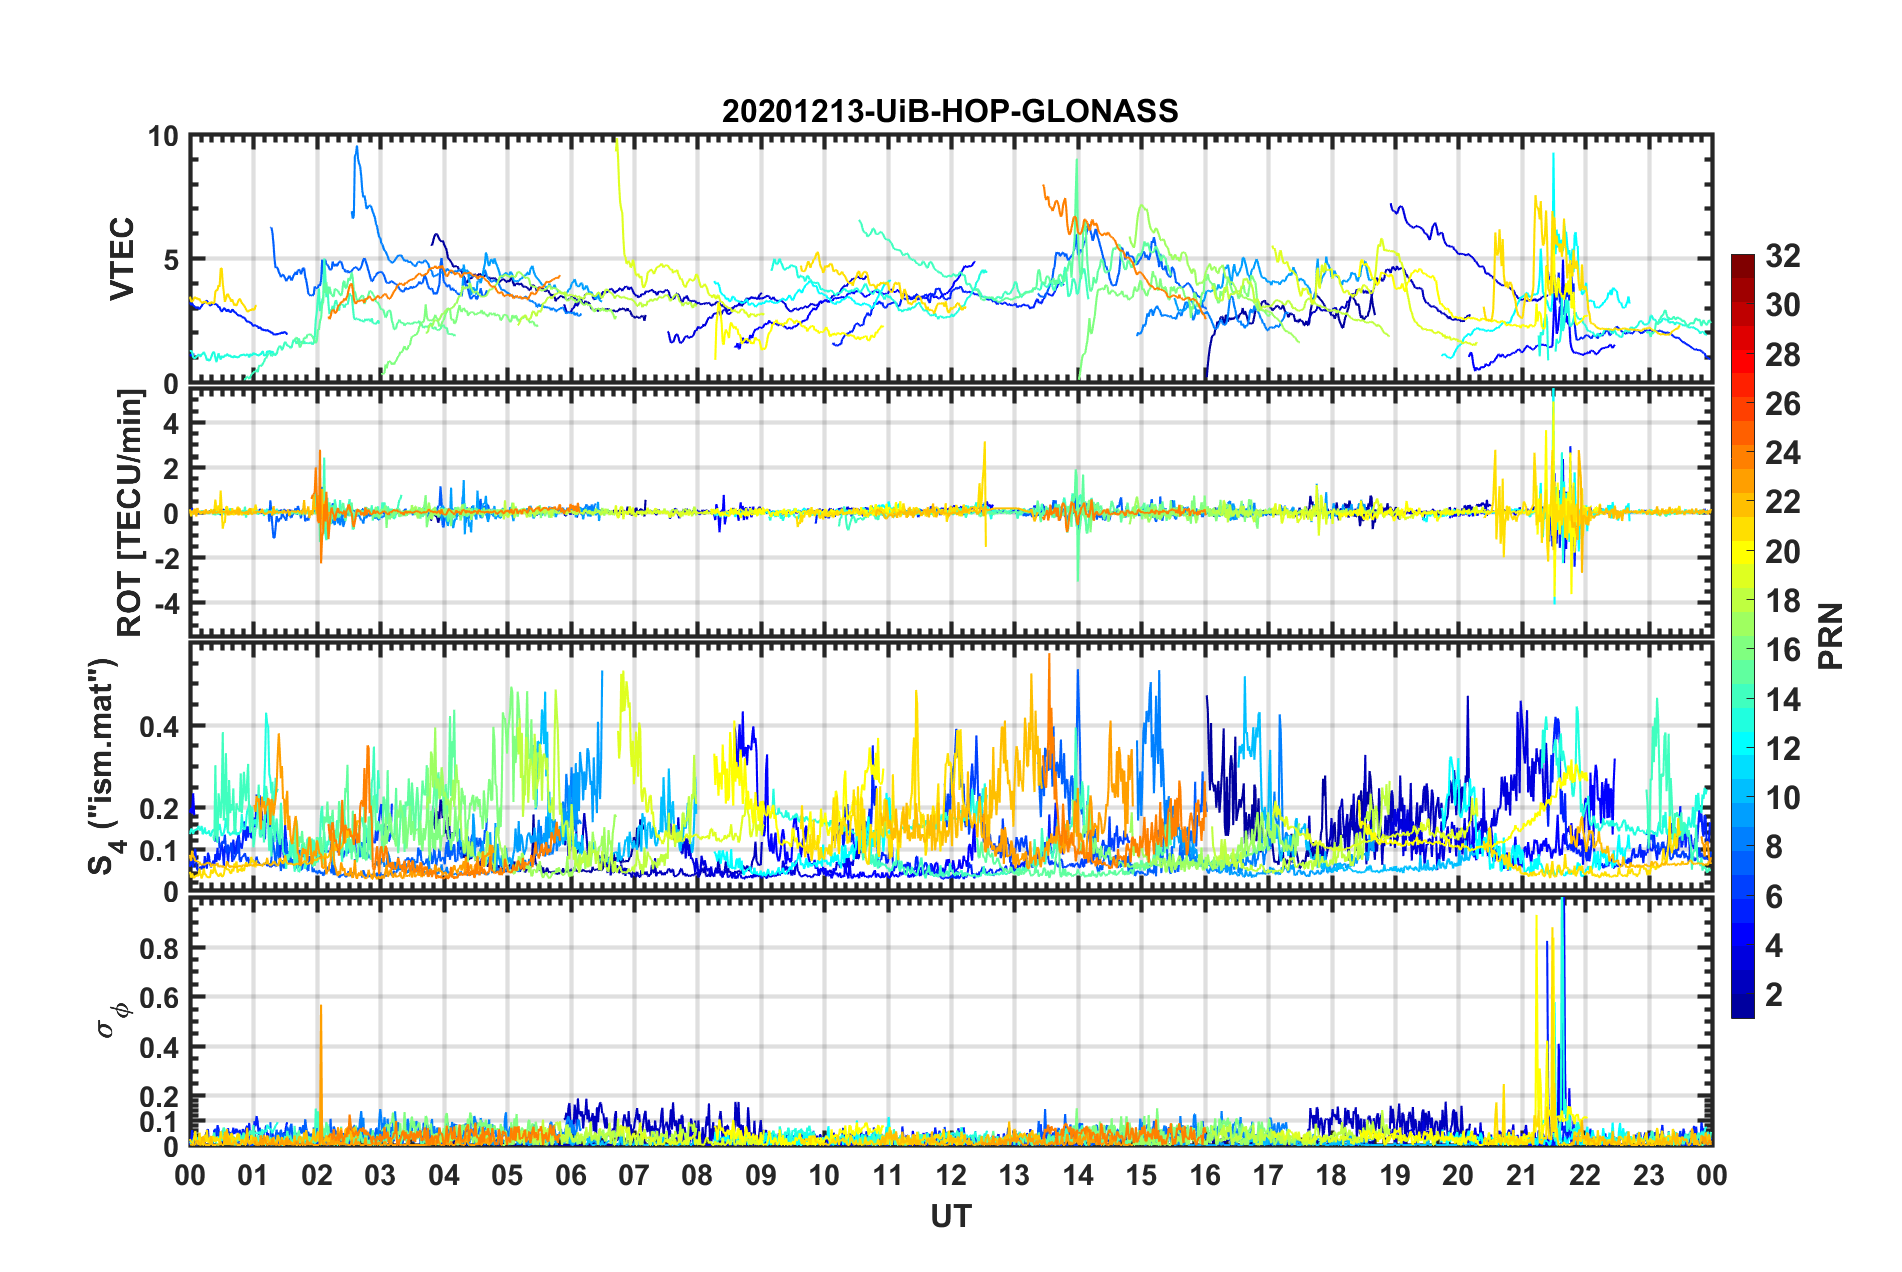Click the colorbar tick label 24
1902x1272 pixels.
tap(1783, 453)
